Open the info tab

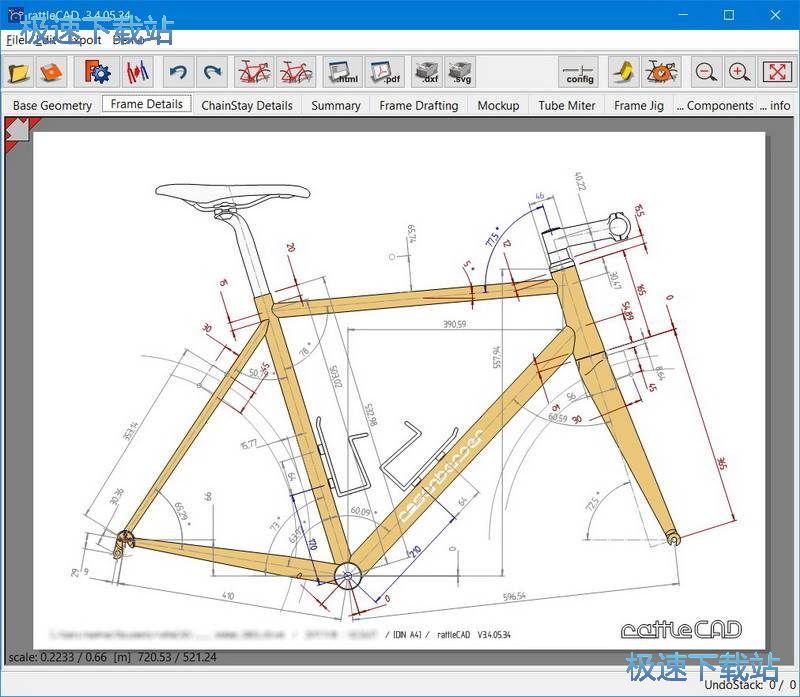pyautogui.click(x=774, y=105)
